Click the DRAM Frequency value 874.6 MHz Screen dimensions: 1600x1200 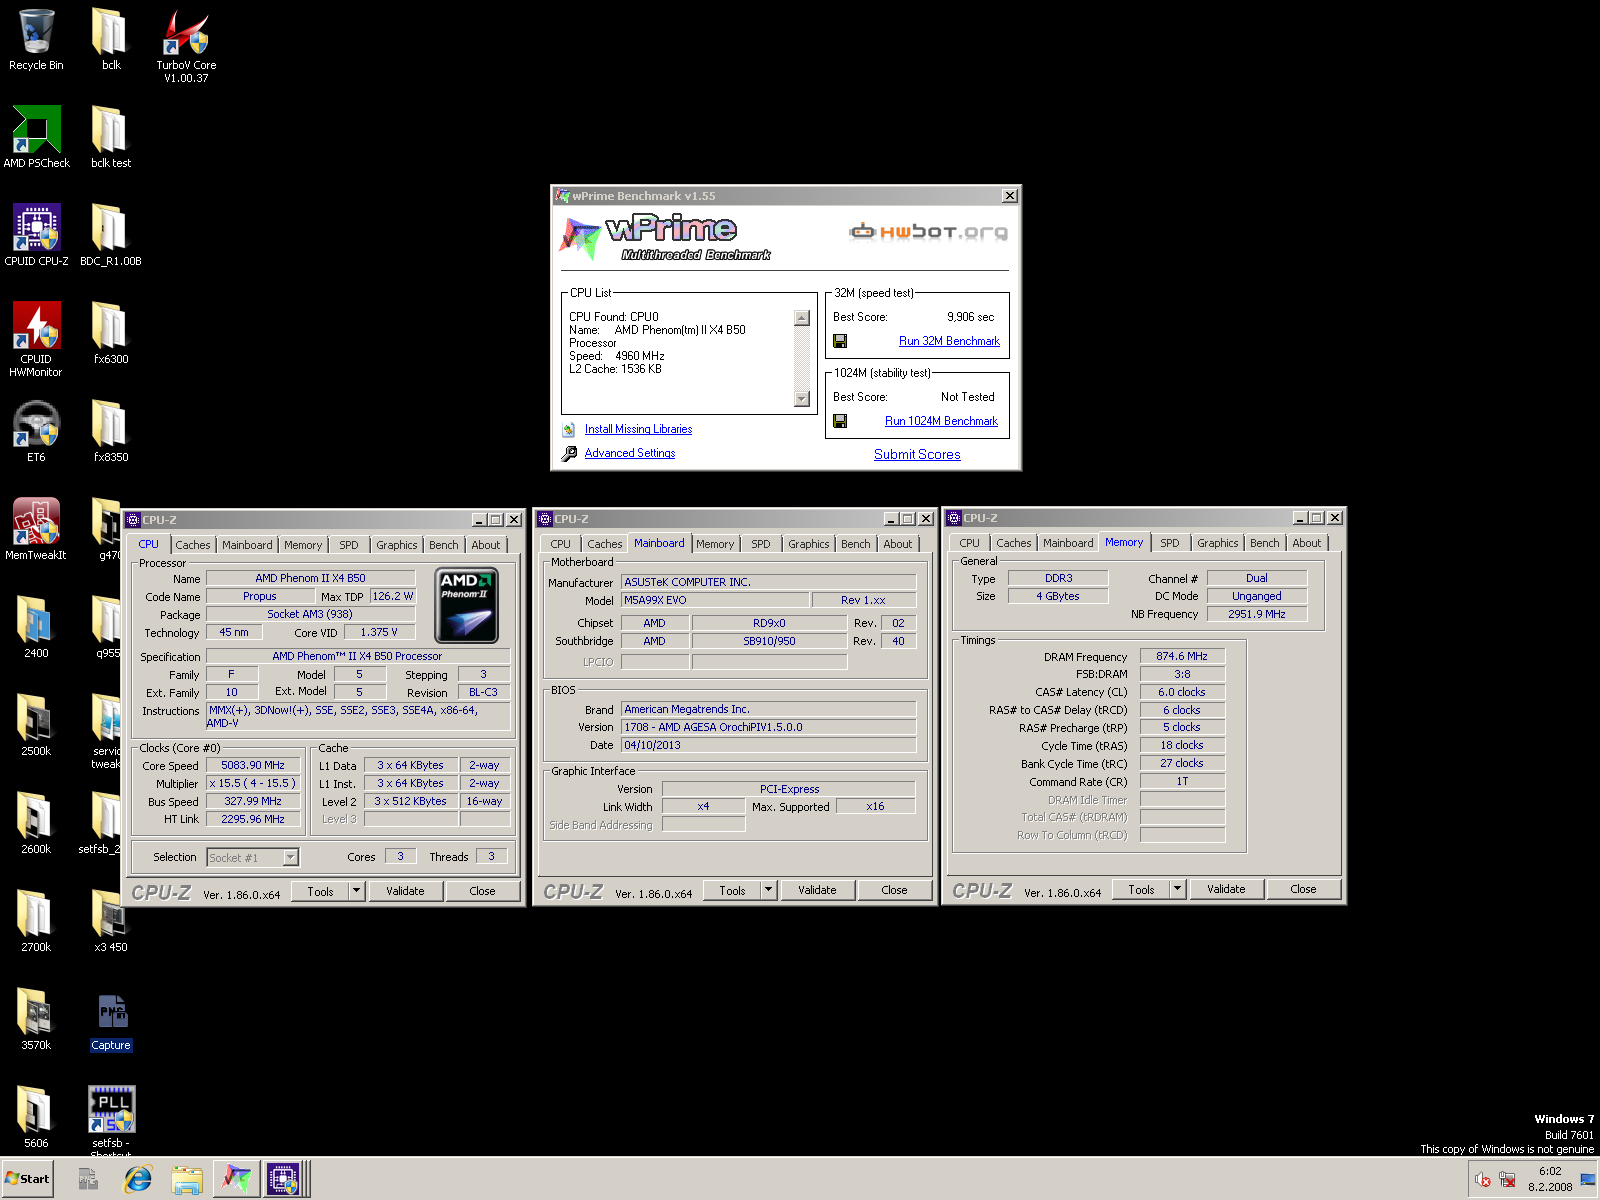(1182, 656)
